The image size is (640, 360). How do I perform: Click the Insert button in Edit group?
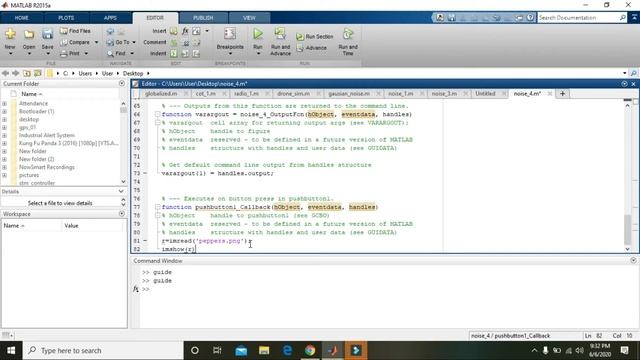(x=159, y=31)
